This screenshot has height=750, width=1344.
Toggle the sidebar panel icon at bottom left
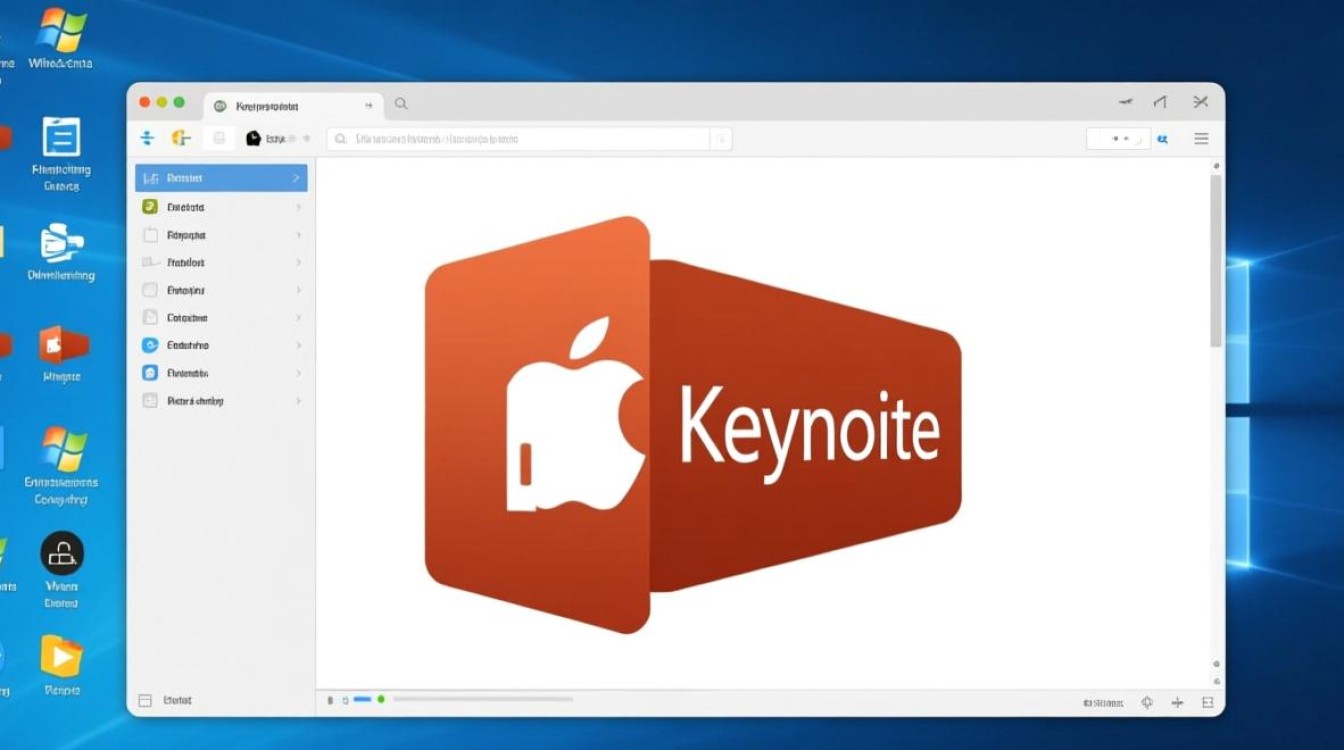[145, 701]
